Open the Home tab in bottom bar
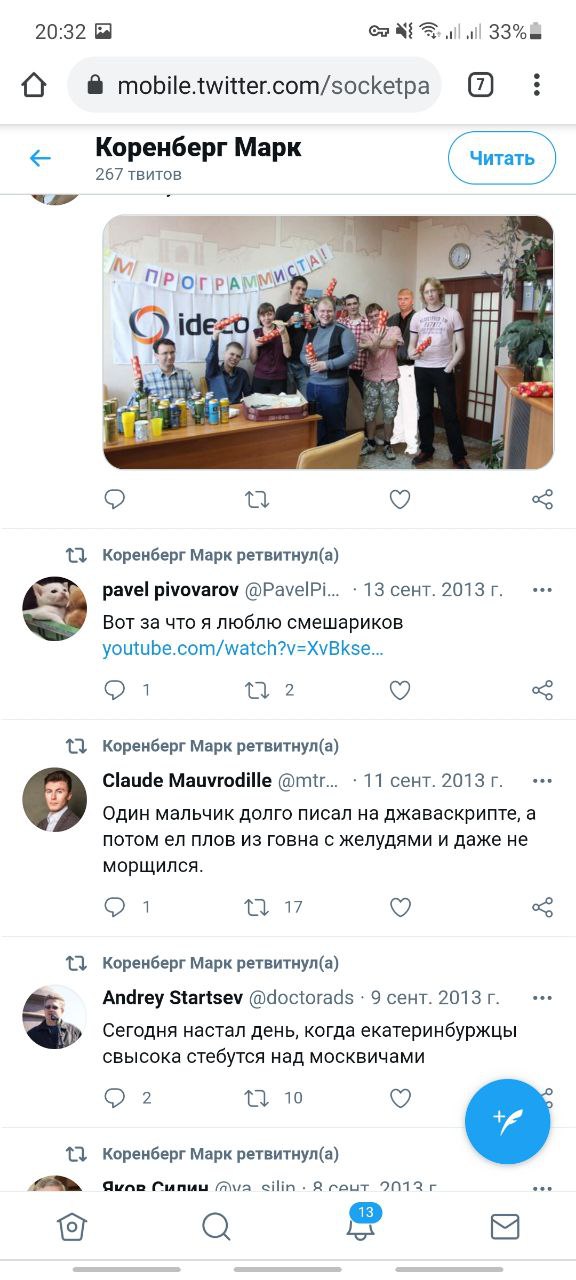576x1280 pixels. pyautogui.click(x=72, y=1227)
